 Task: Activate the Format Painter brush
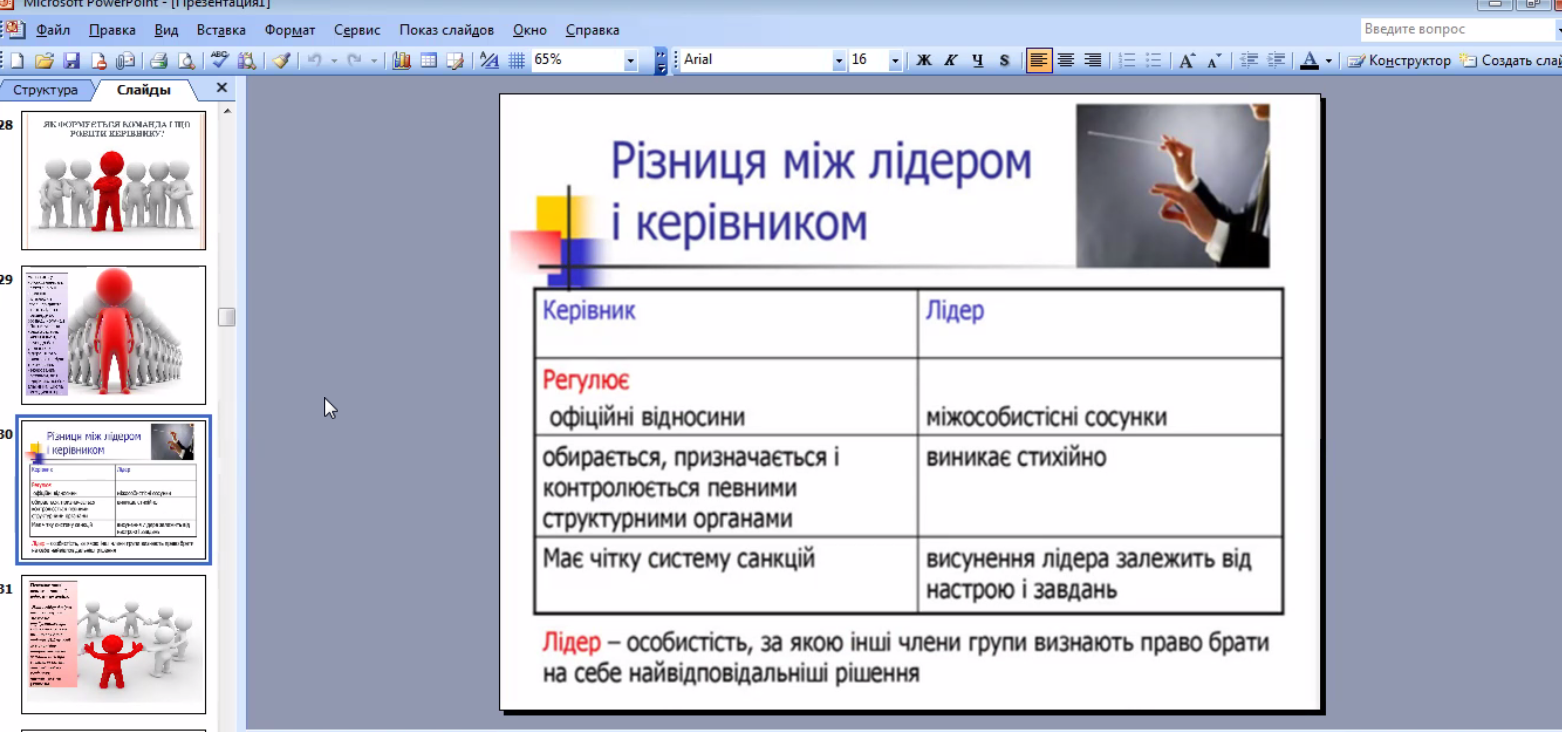(281, 61)
